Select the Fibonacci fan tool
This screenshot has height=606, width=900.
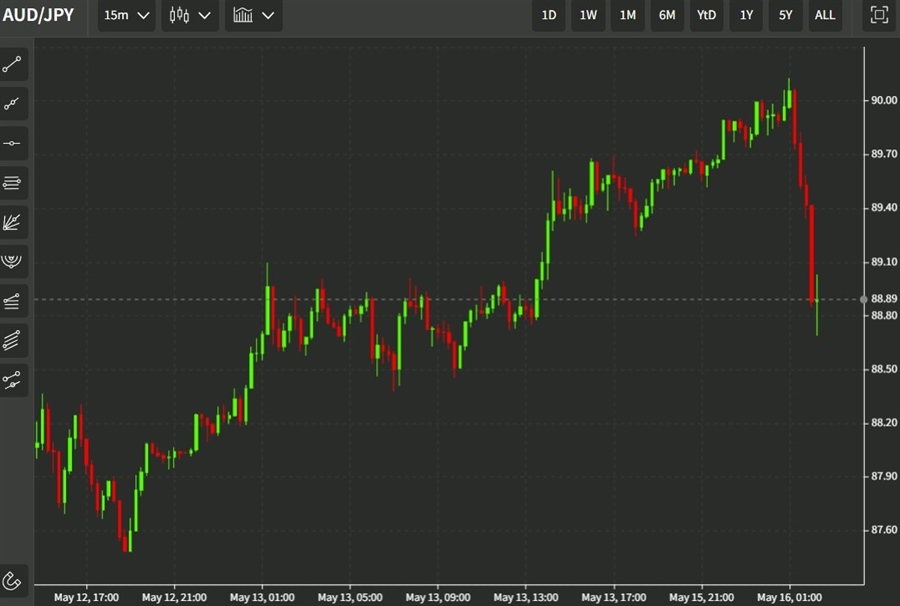[12, 222]
